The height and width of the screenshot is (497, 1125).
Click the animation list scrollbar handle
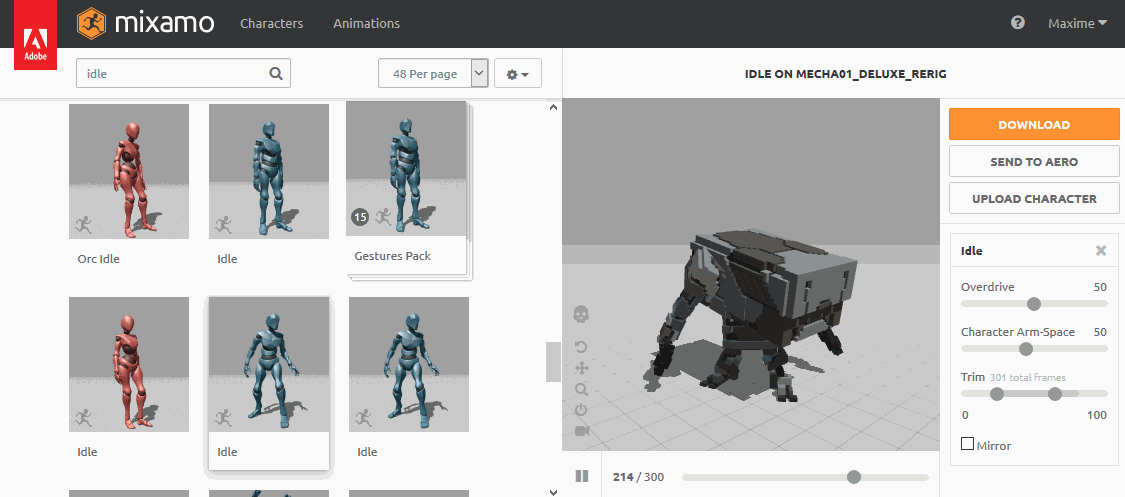[552, 362]
